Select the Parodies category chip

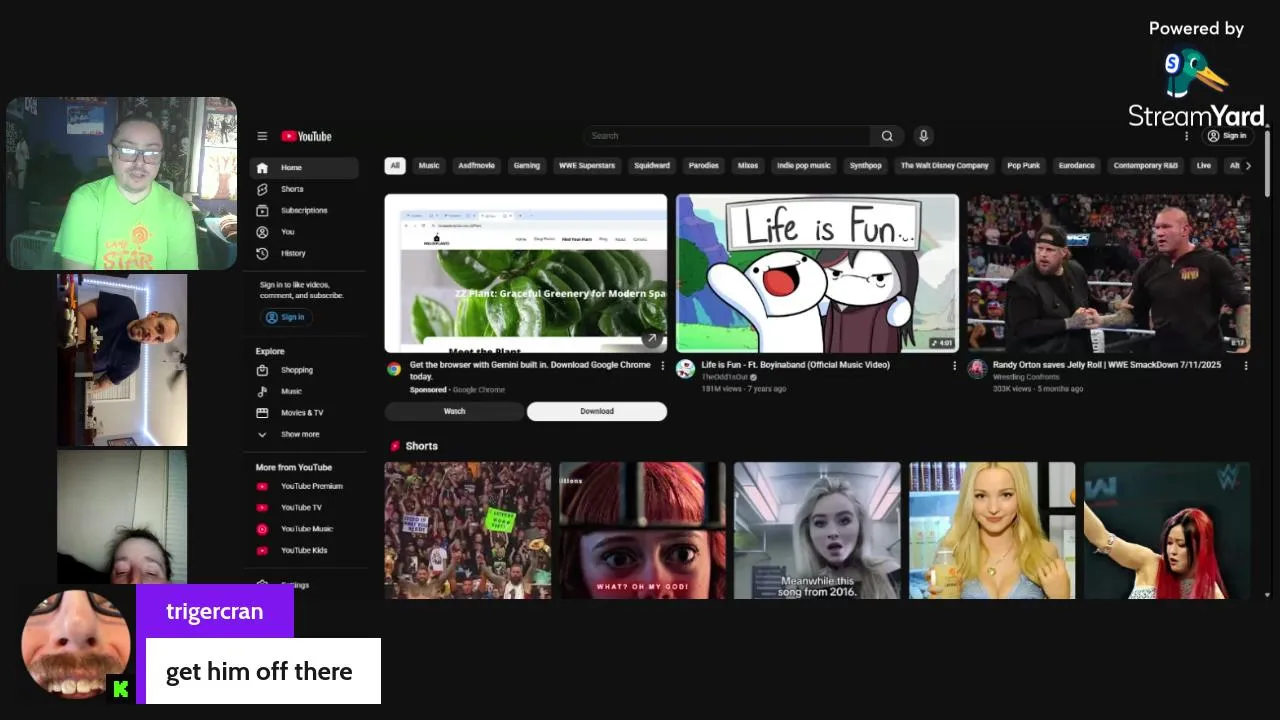tap(704, 166)
